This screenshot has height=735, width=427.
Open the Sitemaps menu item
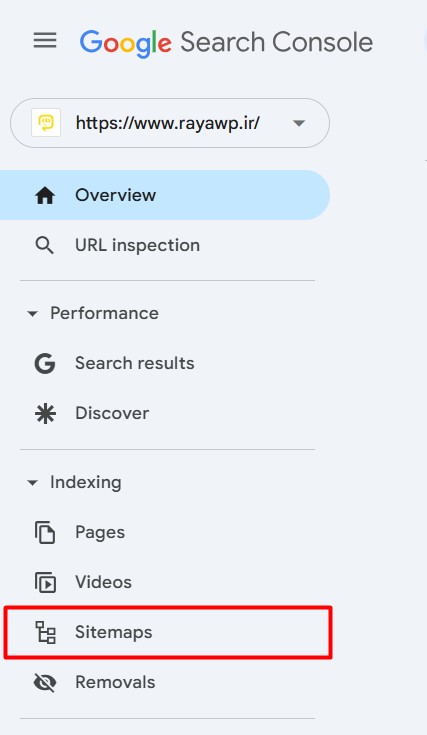pyautogui.click(x=168, y=632)
